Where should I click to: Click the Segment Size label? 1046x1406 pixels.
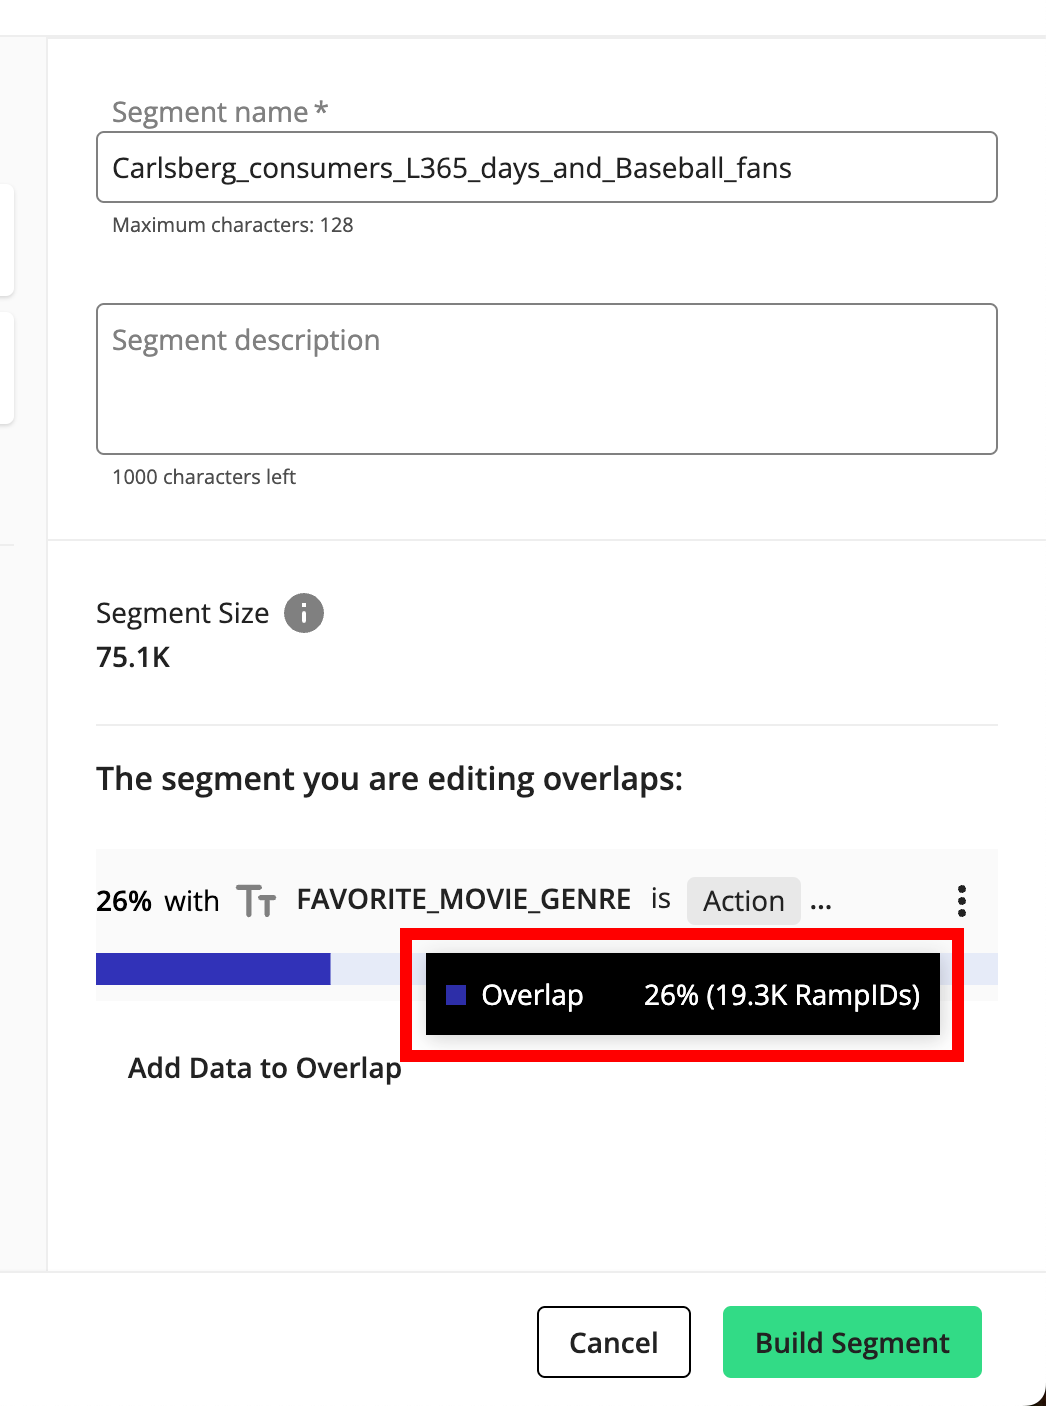[x=183, y=613]
